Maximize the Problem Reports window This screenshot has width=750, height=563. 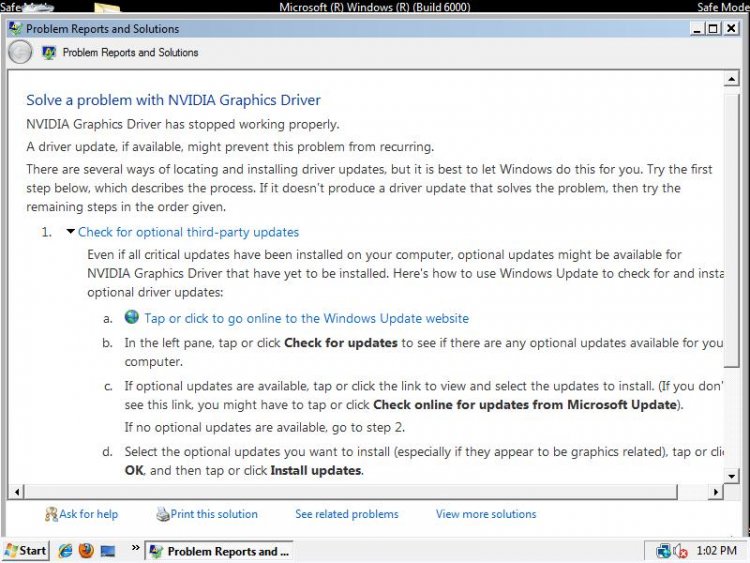tap(713, 29)
